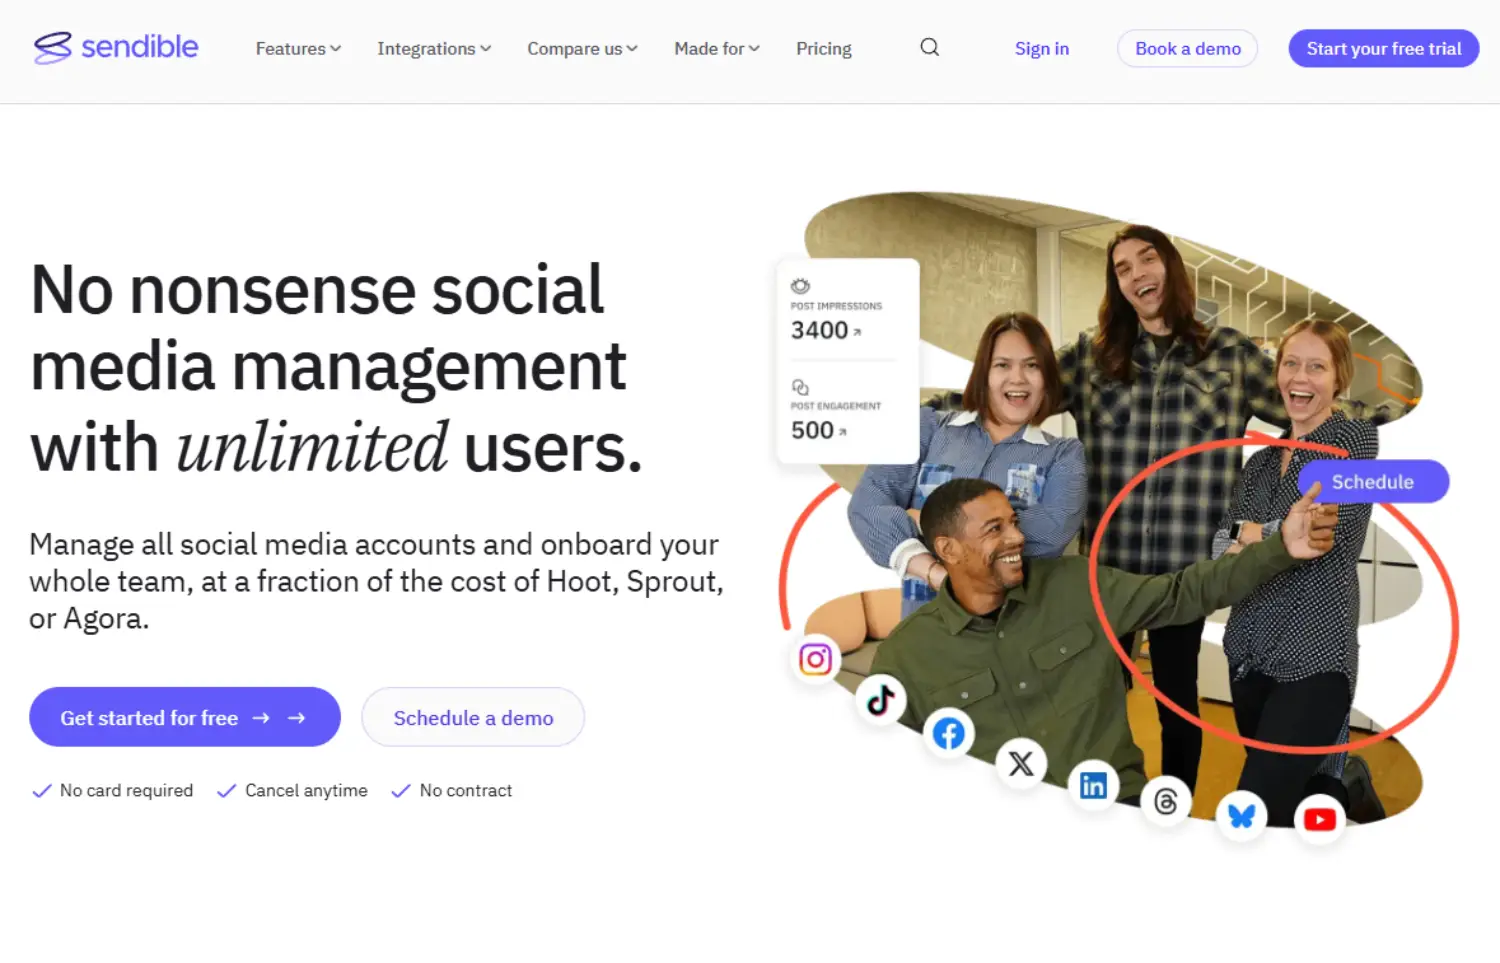
Task: Expand the Features dropdown
Action: 298,48
